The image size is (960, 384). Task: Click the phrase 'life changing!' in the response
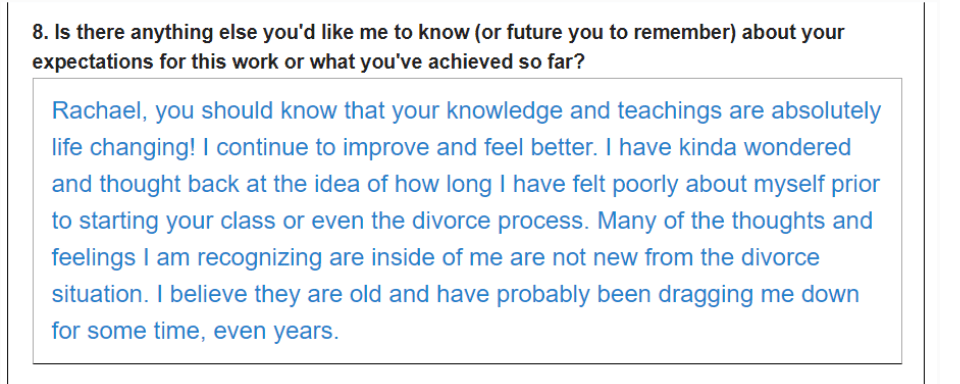click(122, 148)
